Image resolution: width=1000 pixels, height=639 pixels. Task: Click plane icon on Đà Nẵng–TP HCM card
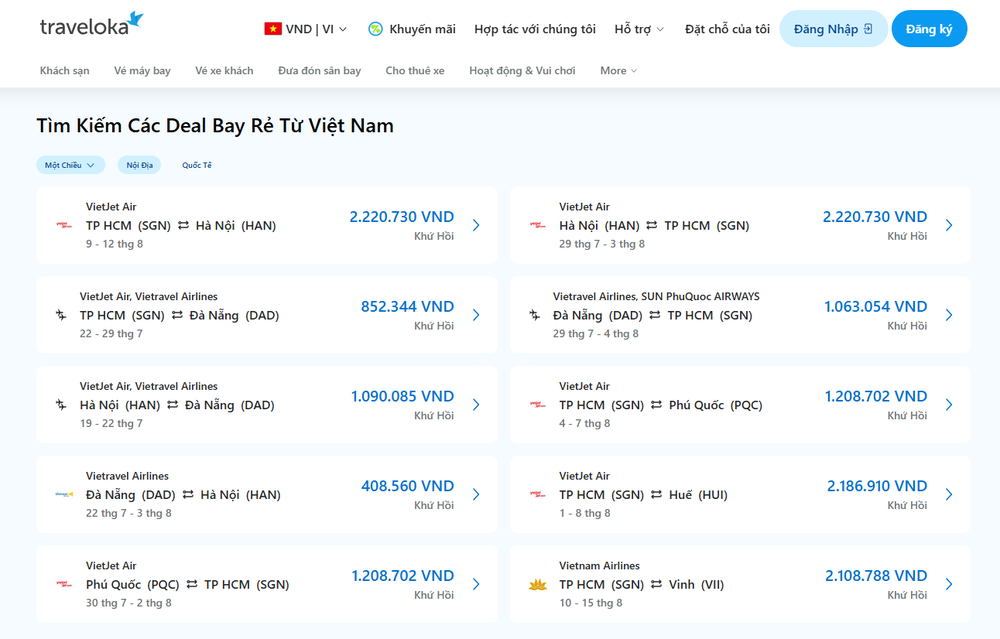(534, 315)
